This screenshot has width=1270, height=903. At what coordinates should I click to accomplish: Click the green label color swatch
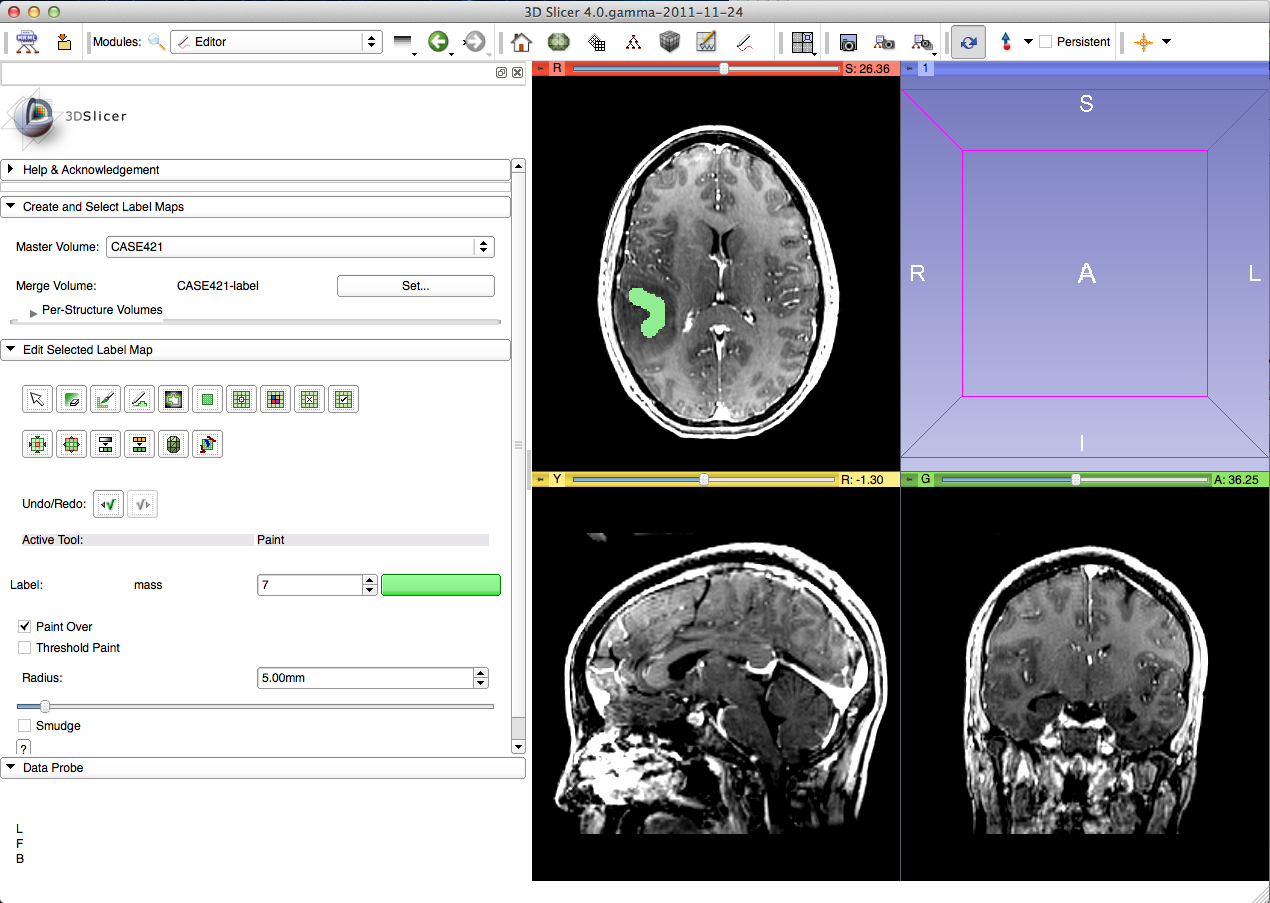click(440, 585)
